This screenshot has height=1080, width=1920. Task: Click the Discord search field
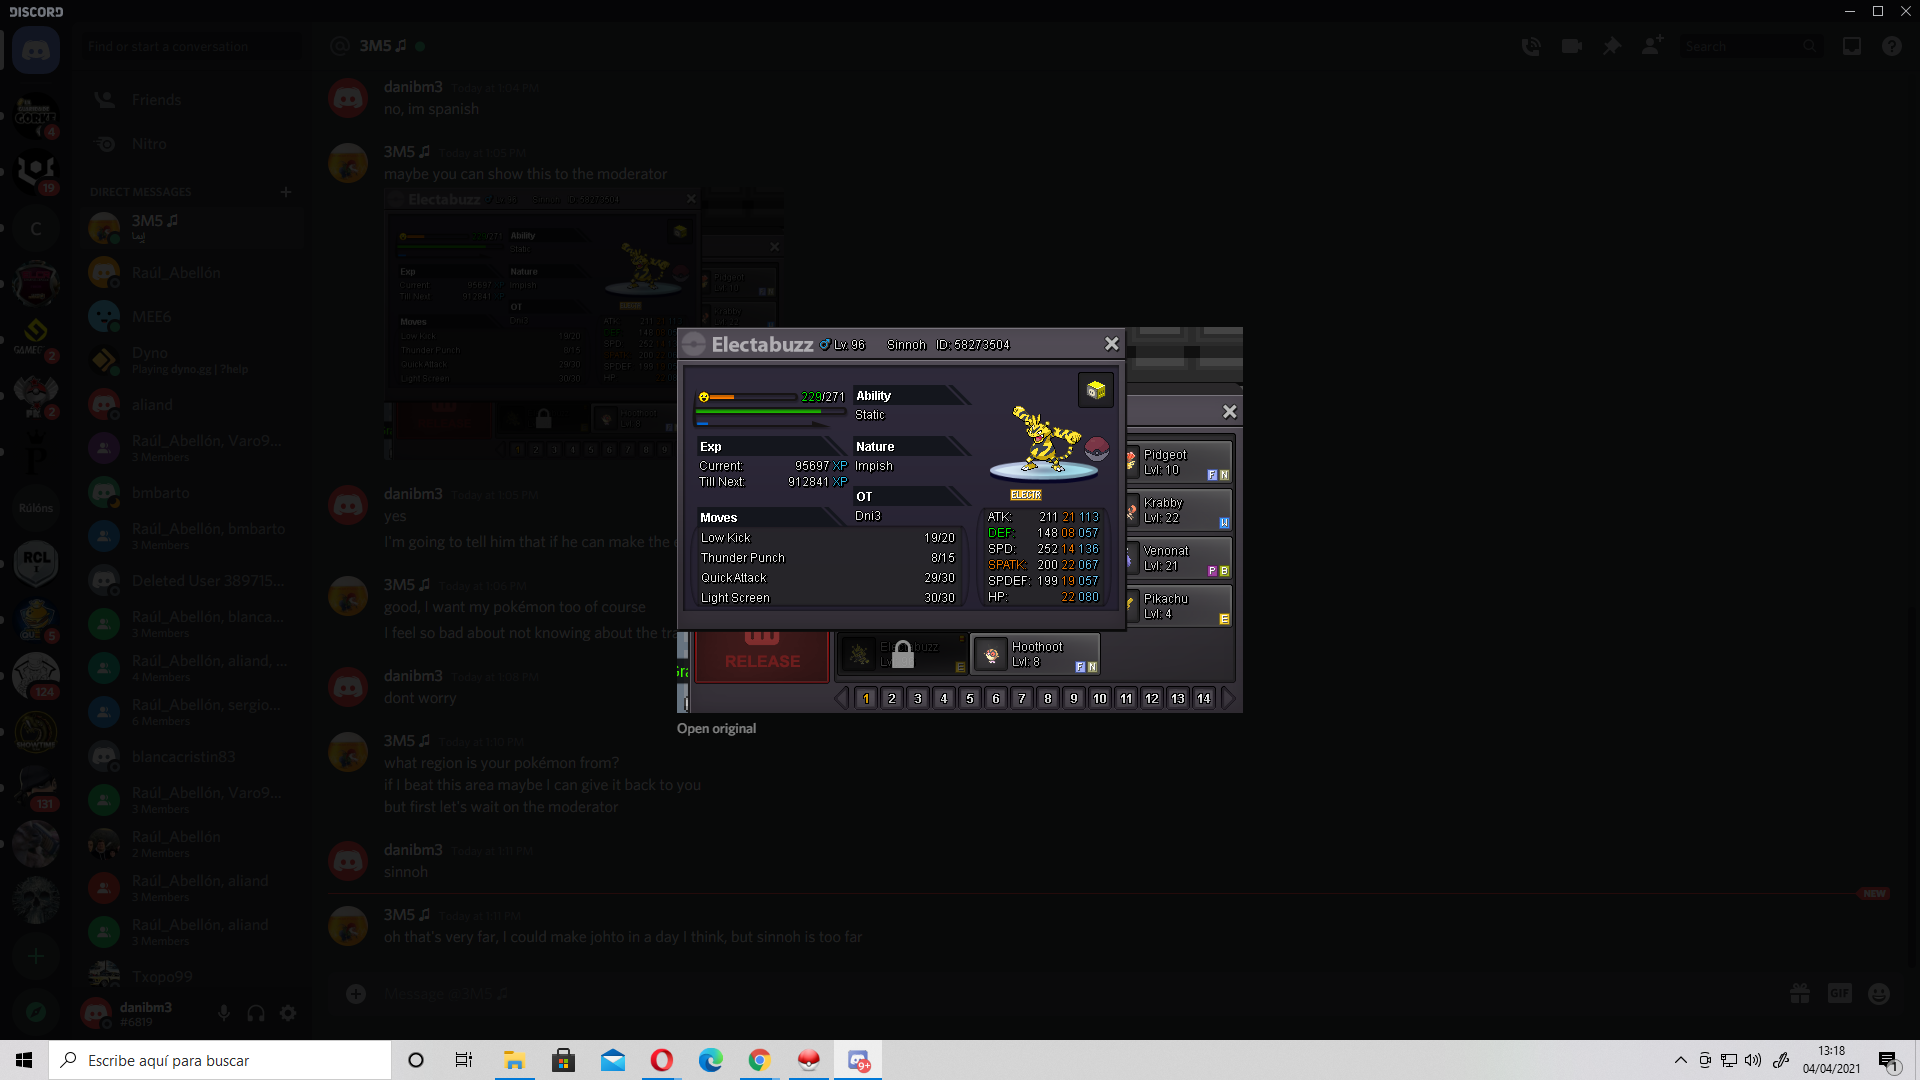pos(1745,46)
